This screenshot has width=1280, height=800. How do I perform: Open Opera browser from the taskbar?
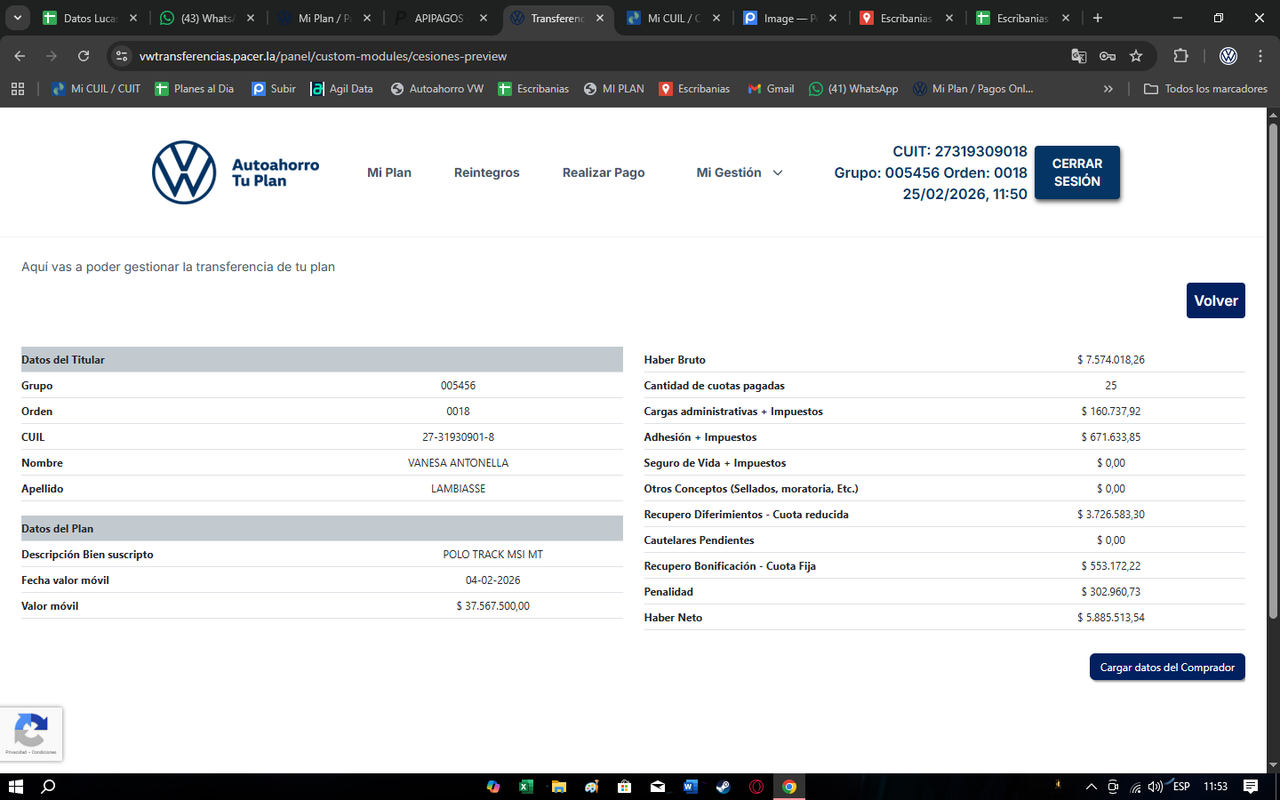click(x=756, y=787)
